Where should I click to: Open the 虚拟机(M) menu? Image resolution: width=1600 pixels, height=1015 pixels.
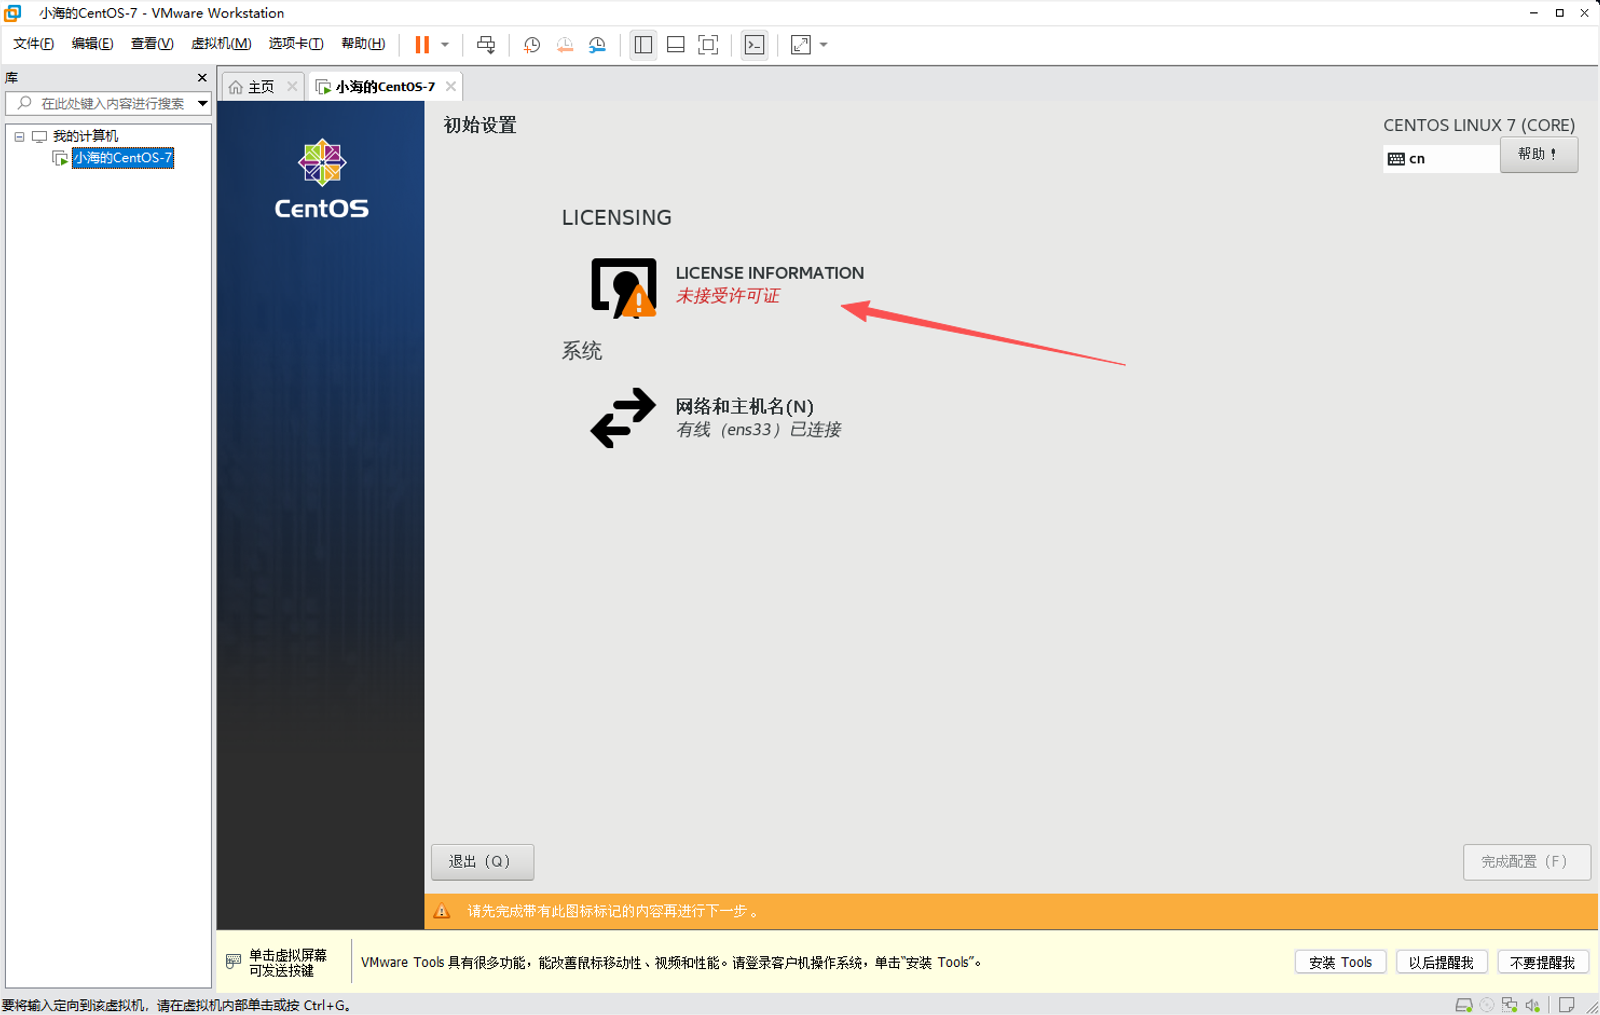[x=221, y=43]
